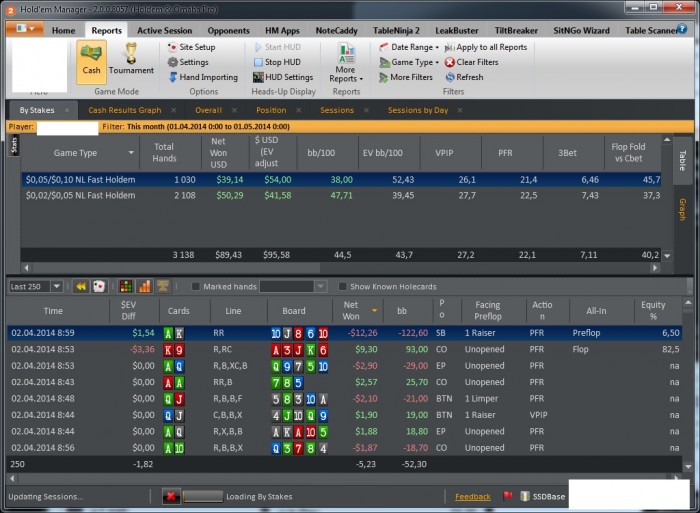The width and height of the screenshot is (700, 513).
Task: Open Settings gear option
Action: (x=188, y=62)
